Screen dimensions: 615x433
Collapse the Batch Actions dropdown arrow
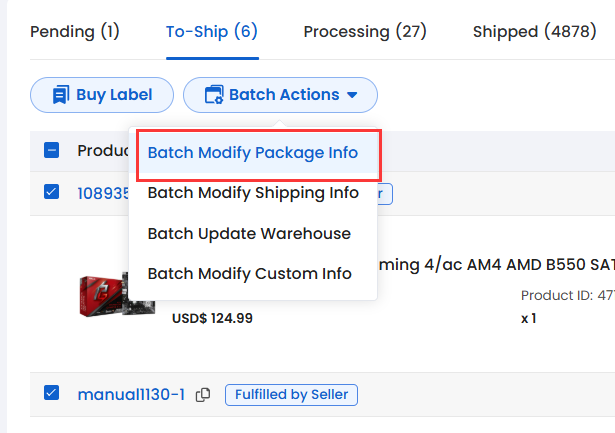(x=352, y=95)
